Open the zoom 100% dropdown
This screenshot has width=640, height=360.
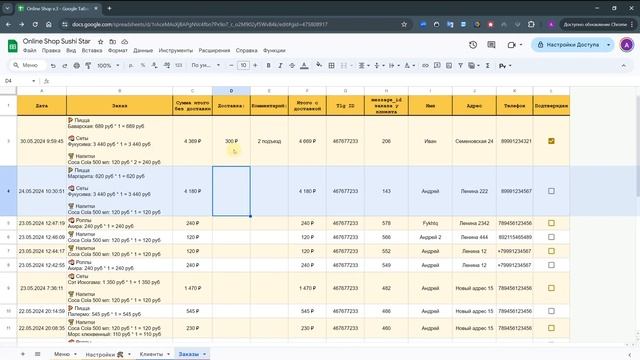click(x=108, y=65)
